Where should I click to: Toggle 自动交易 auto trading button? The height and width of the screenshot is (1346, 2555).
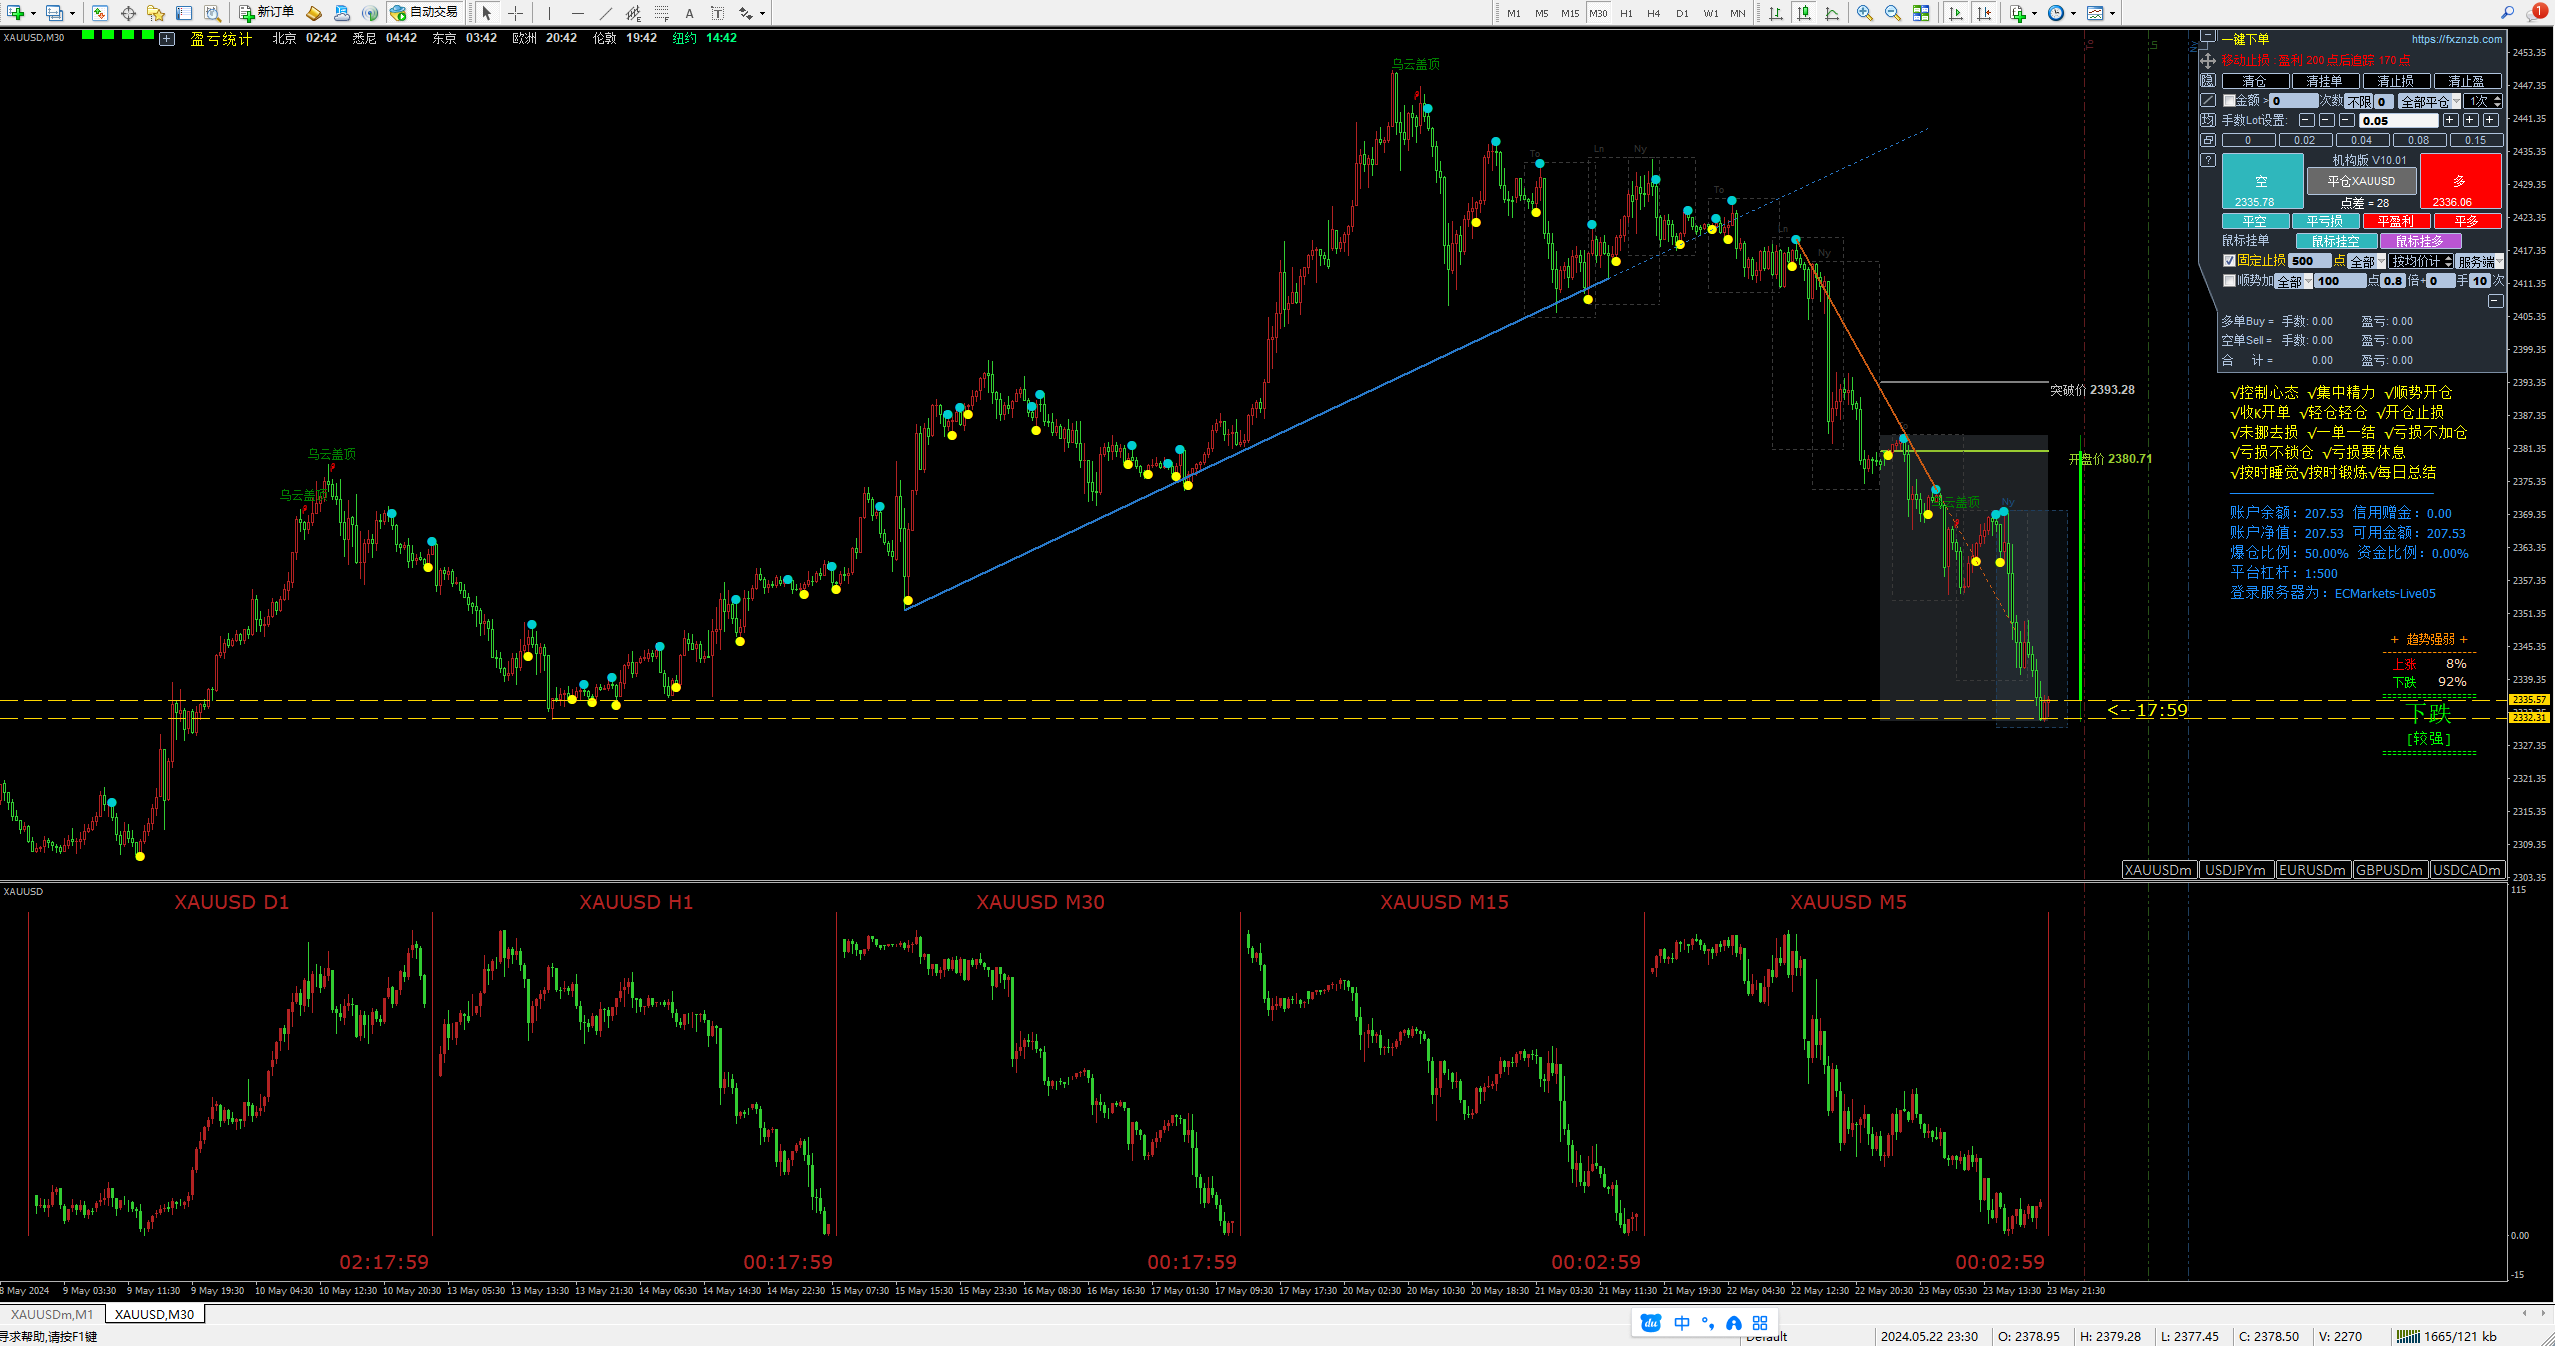(424, 12)
